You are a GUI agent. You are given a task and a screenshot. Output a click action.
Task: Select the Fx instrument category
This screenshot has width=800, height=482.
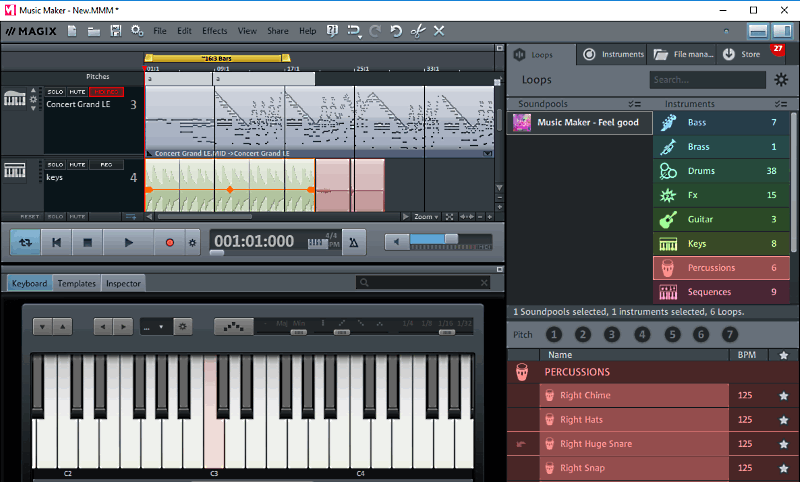tap(721, 195)
